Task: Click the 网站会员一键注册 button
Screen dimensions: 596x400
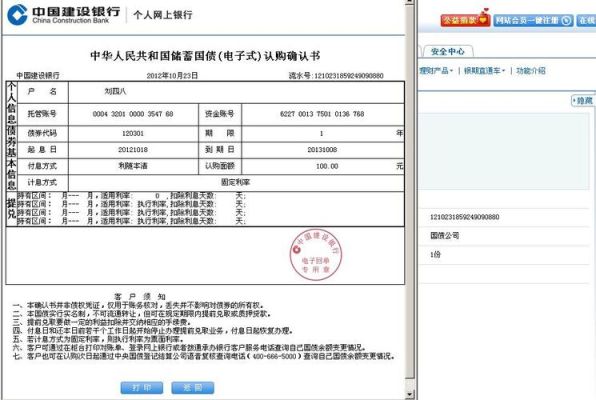Action: pyautogui.click(x=533, y=20)
